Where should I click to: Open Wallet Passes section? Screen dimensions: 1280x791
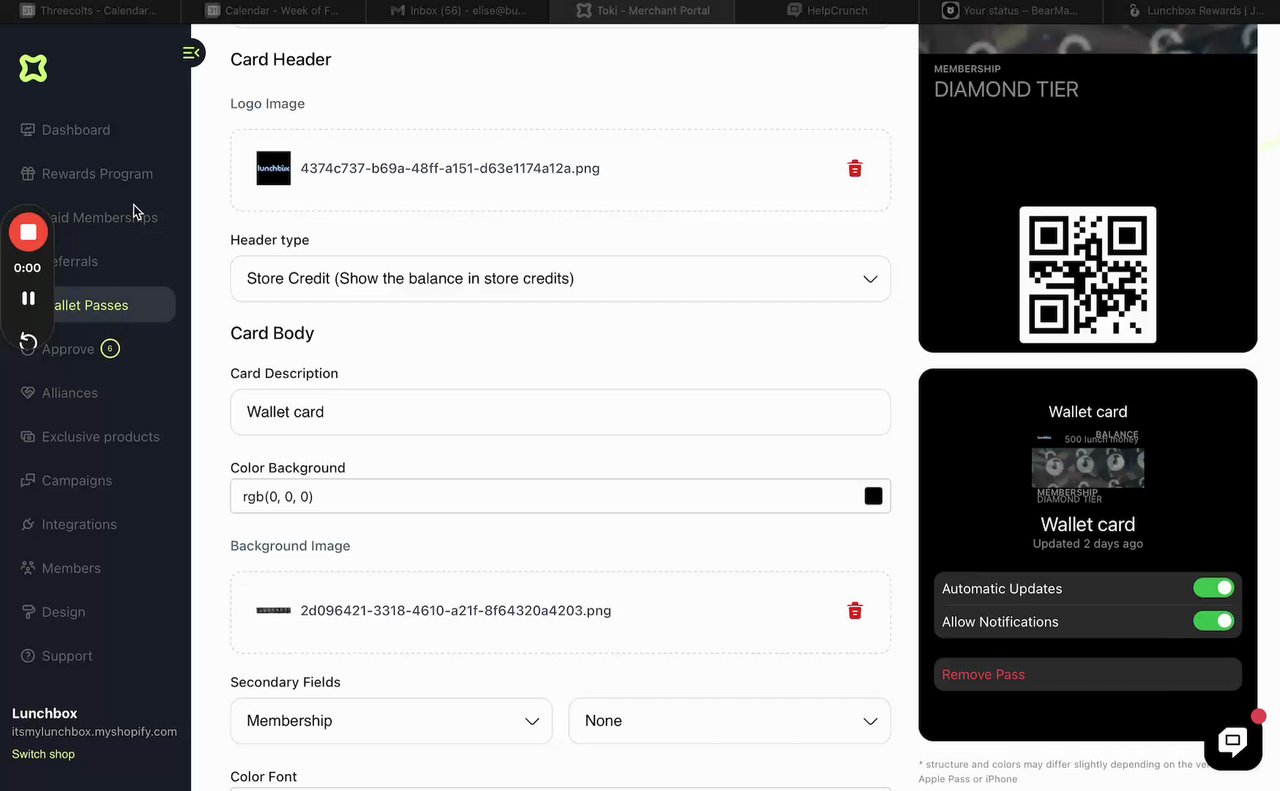click(x=90, y=305)
